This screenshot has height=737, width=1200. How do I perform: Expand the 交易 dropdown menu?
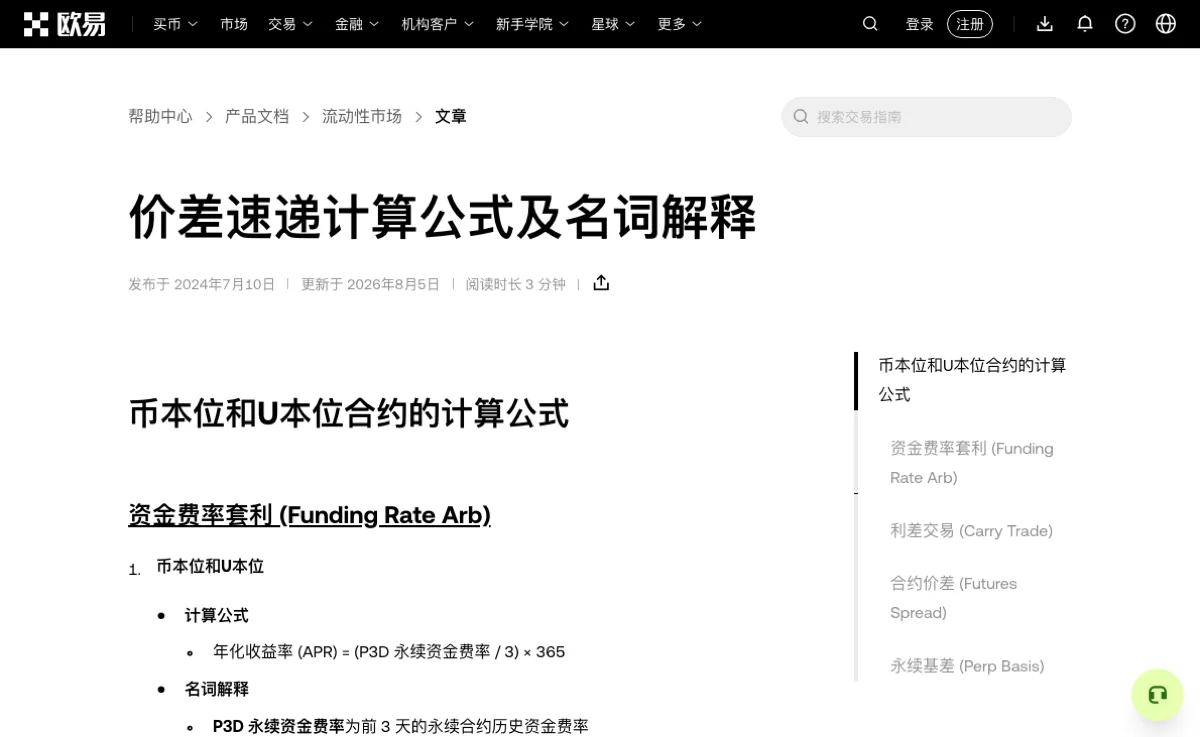pyautogui.click(x=291, y=24)
